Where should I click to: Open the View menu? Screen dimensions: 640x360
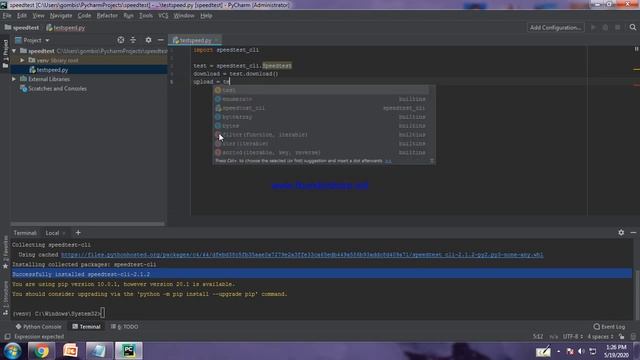[x=38, y=16]
